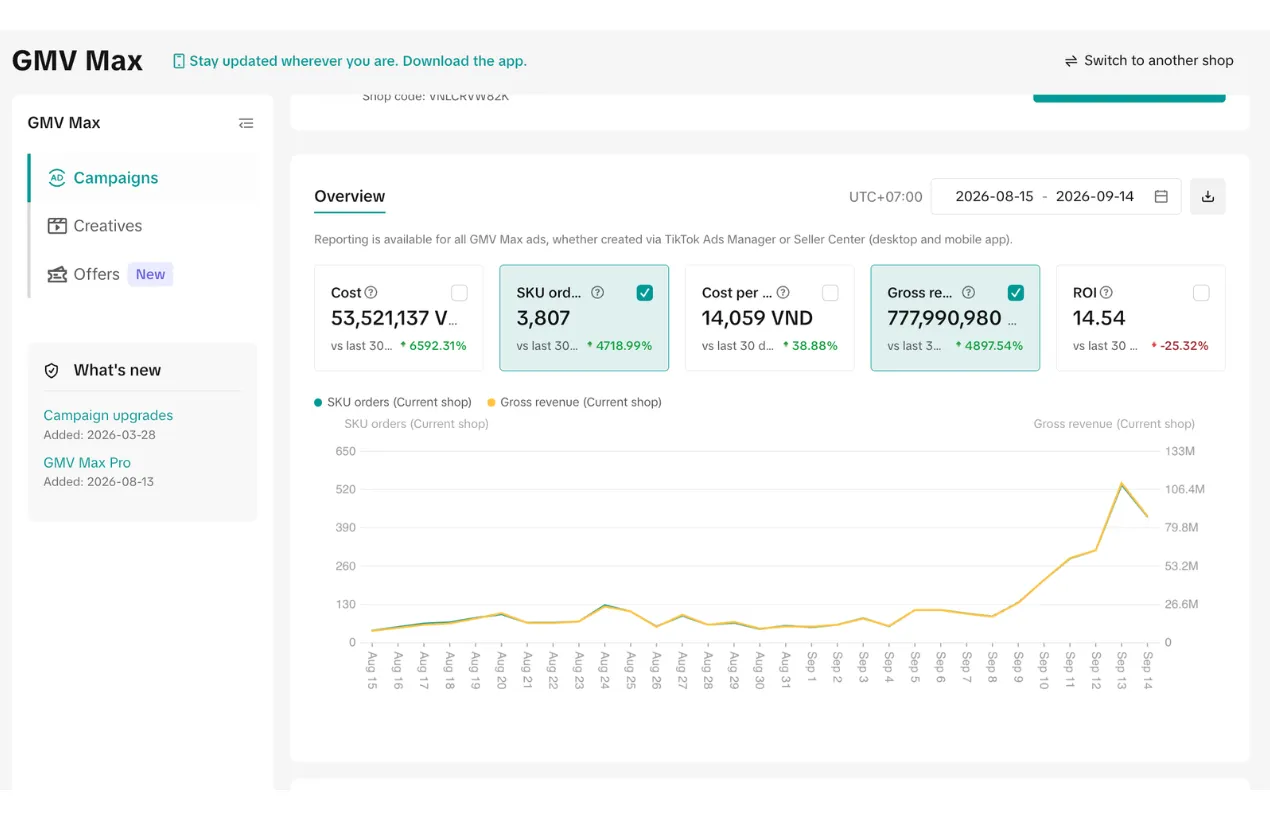Click the New badge beside Offers
Viewport: 1270px width, 820px height.
(x=150, y=274)
